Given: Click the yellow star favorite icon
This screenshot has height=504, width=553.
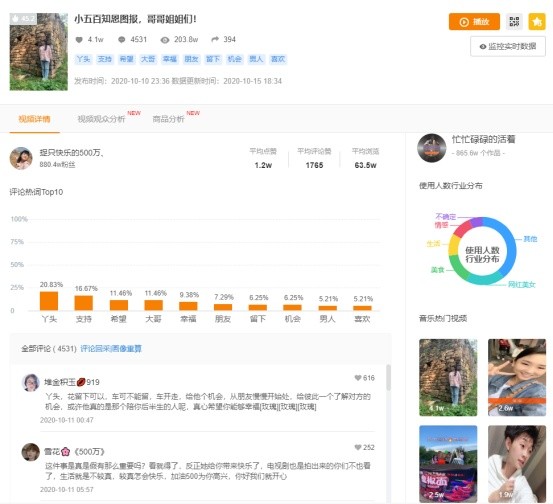Looking at the screenshot, I should [x=537, y=22].
